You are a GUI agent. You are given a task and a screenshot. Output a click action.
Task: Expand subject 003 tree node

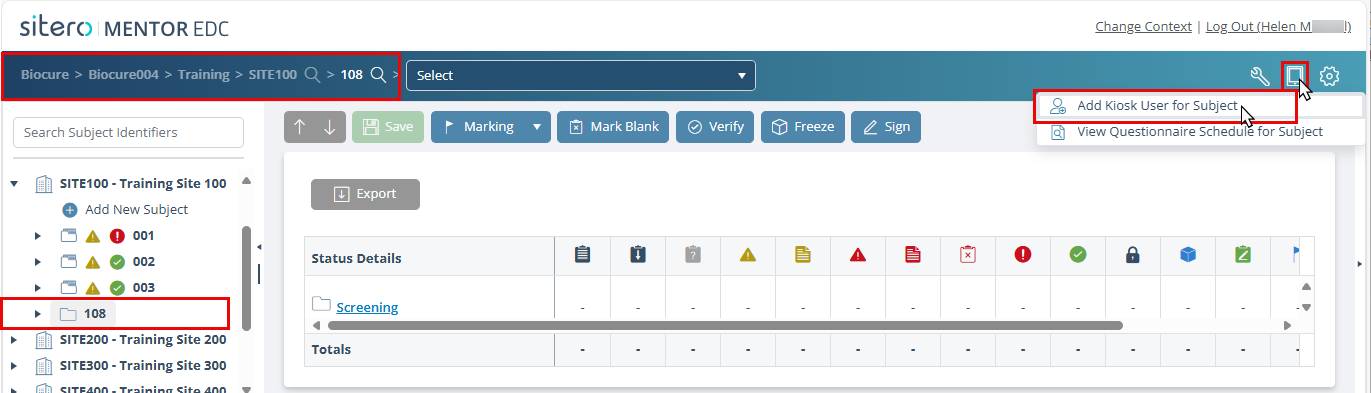[38, 288]
